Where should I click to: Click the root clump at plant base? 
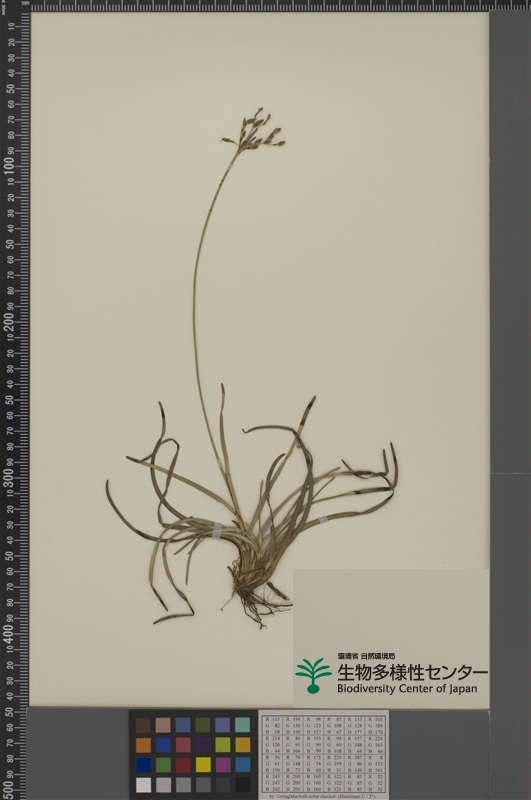(x=250, y=600)
